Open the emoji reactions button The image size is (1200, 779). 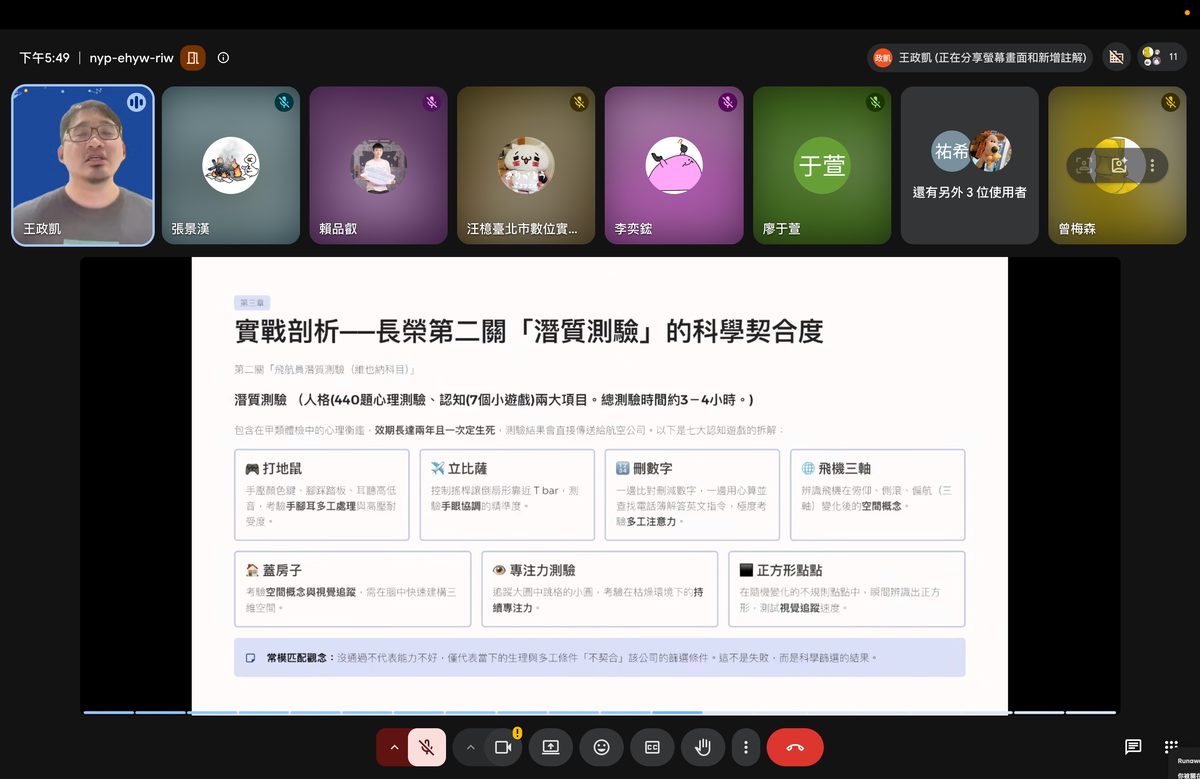click(x=601, y=747)
